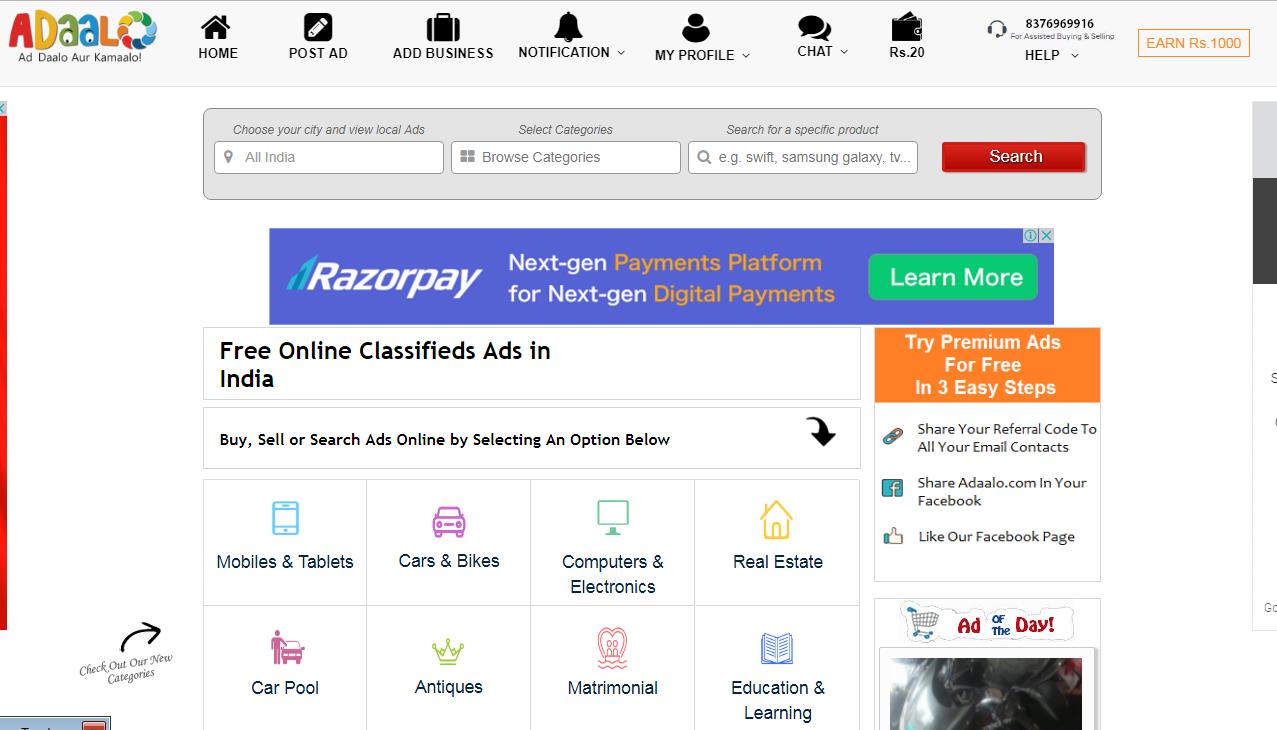Open the MY PROFILE menu label
This screenshot has width=1277, height=730.
[695, 55]
